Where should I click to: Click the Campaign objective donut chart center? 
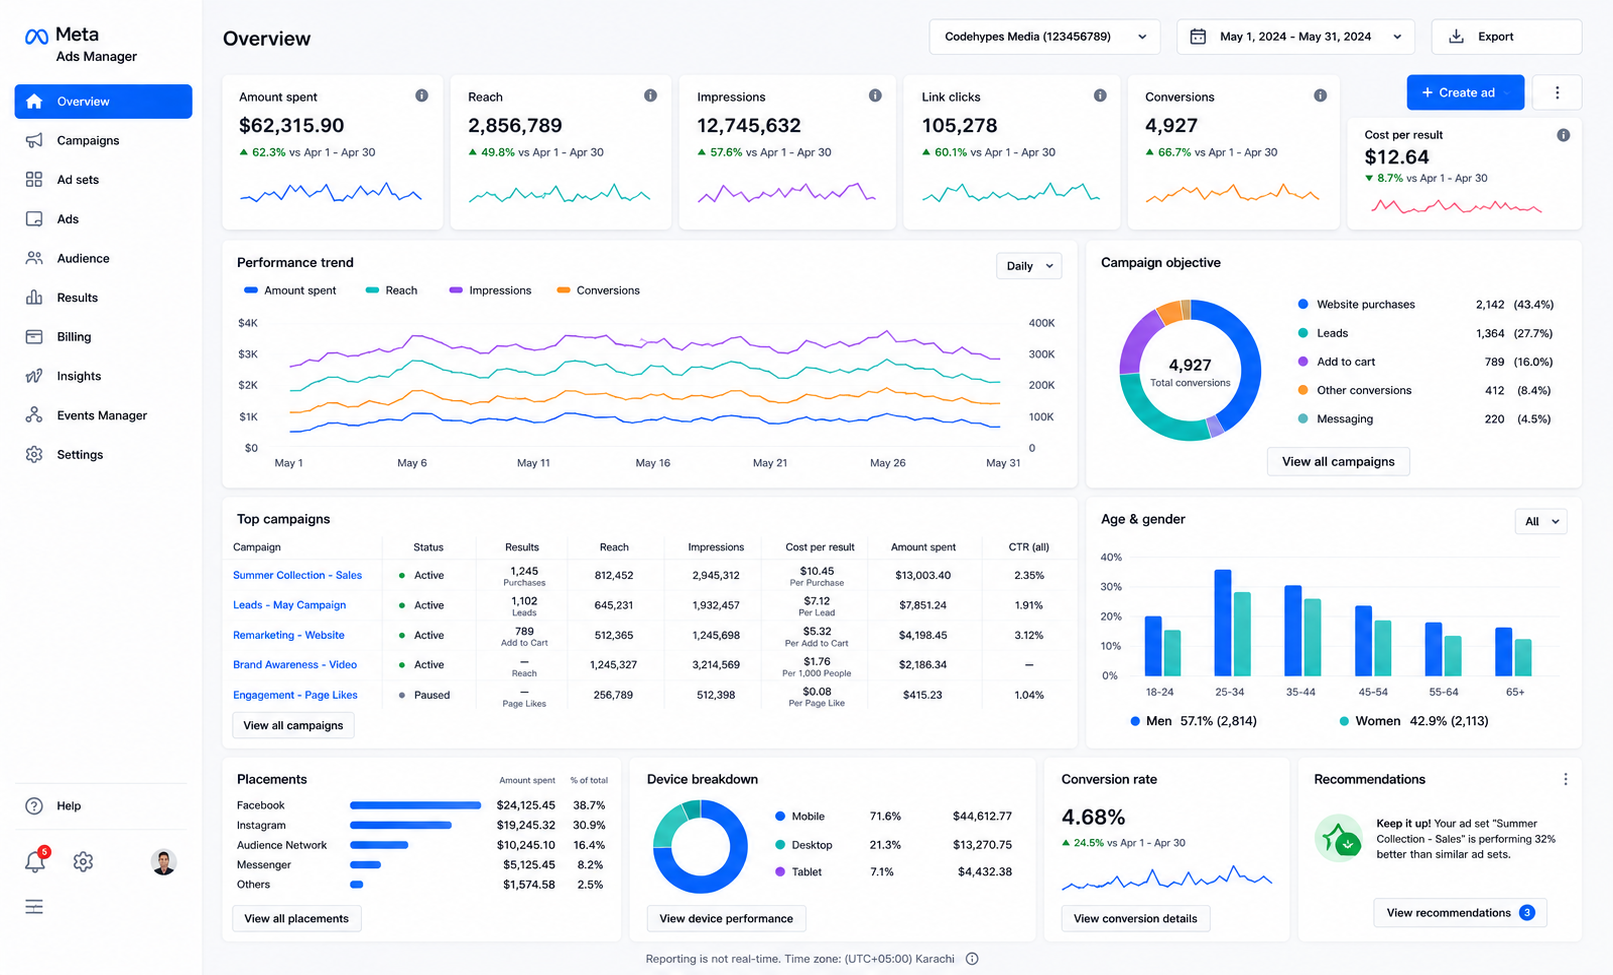pyautogui.click(x=1190, y=370)
